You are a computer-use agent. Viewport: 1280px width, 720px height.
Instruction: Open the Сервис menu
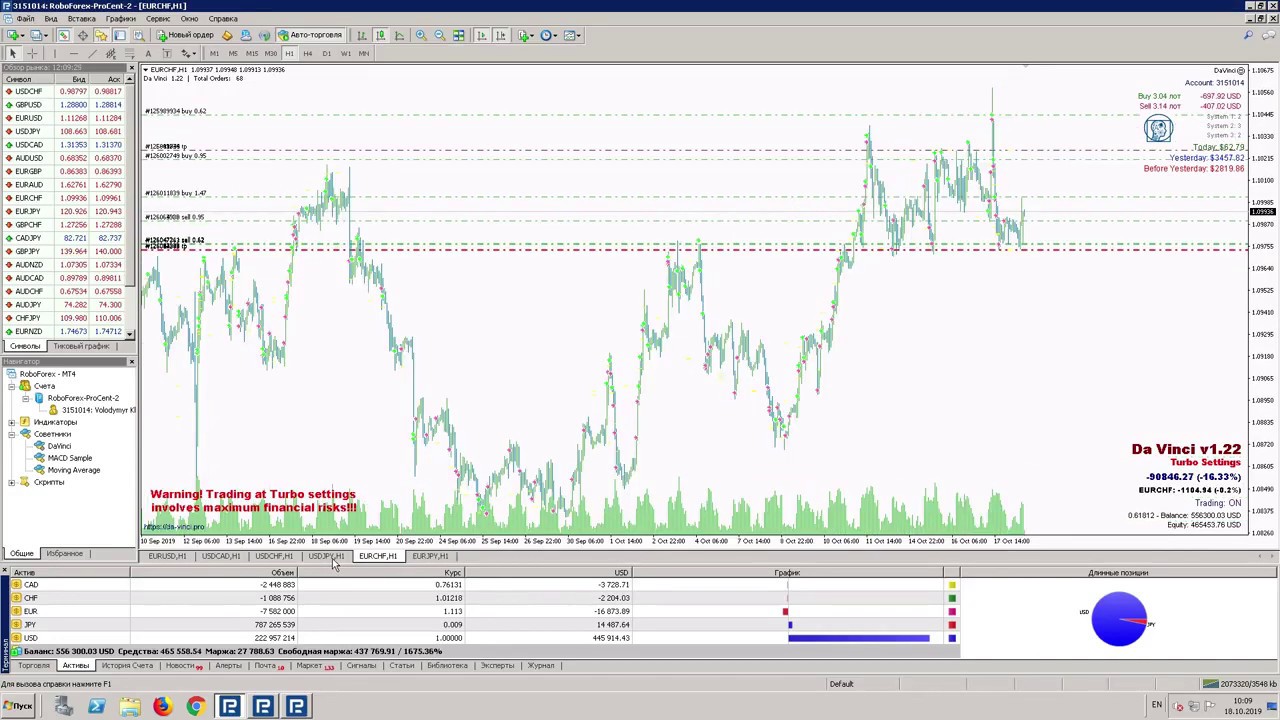[158, 19]
